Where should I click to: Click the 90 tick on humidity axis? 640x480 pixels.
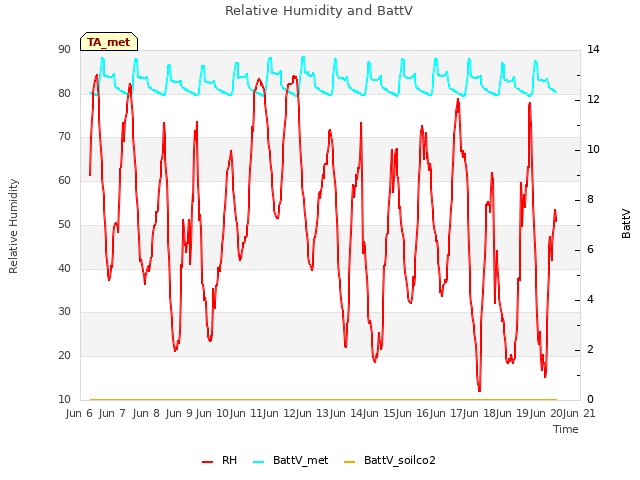tap(64, 50)
